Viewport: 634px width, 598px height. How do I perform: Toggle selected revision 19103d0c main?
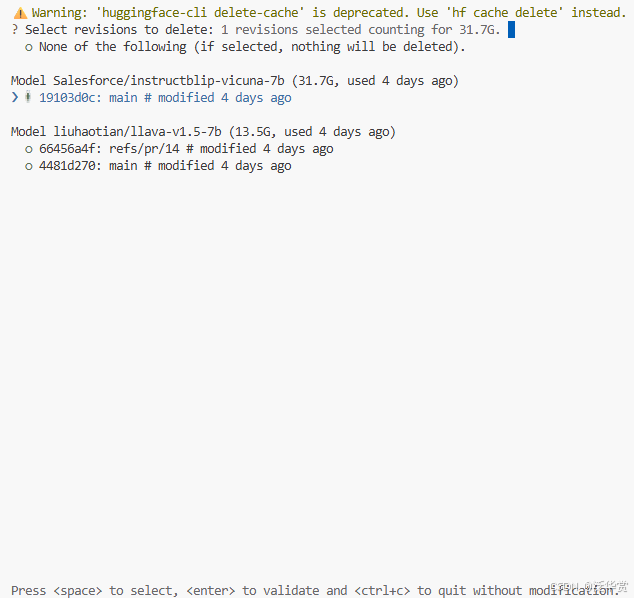(158, 98)
